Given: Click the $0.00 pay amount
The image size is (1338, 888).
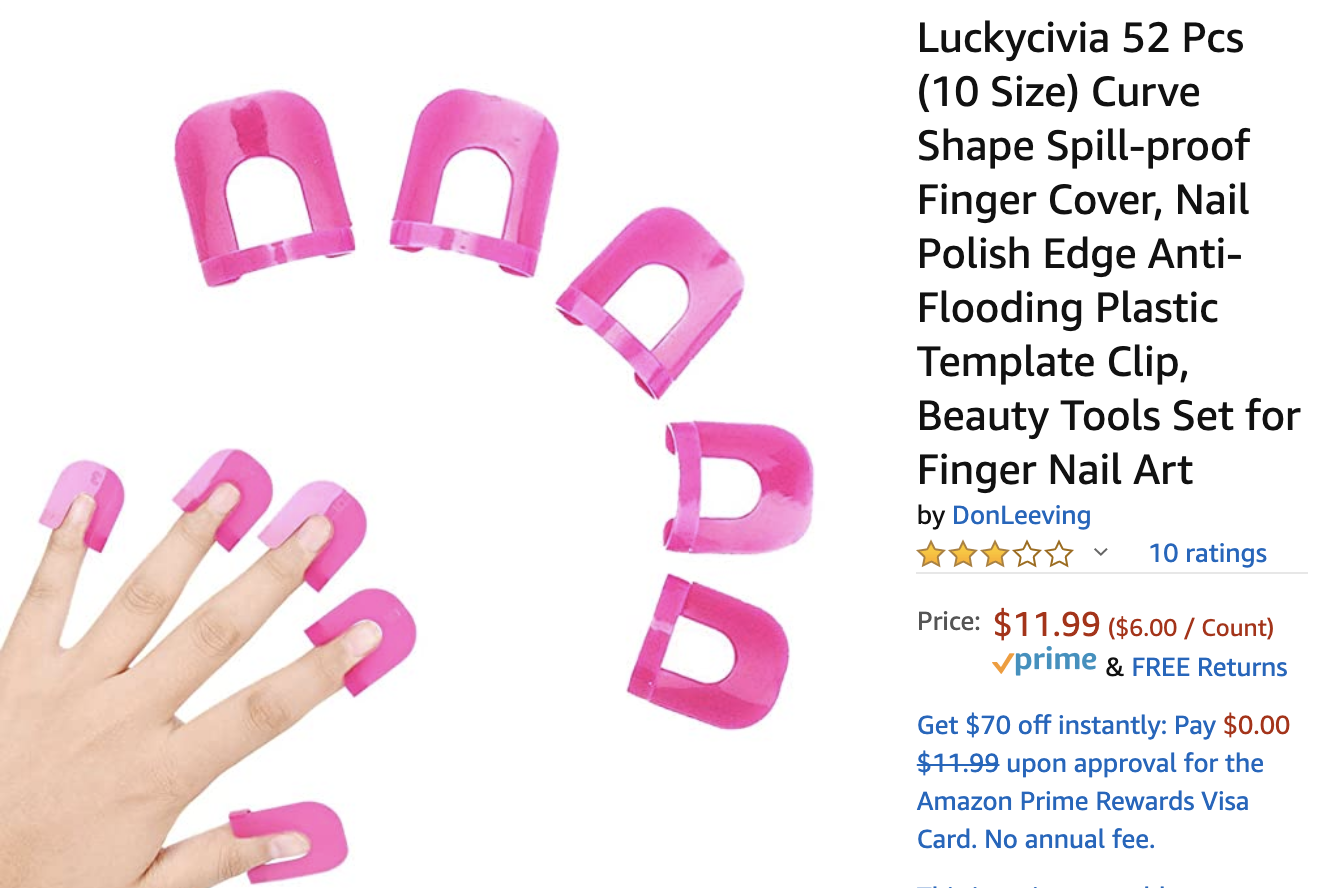Looking at the screenshot, I should [1257, 725].
